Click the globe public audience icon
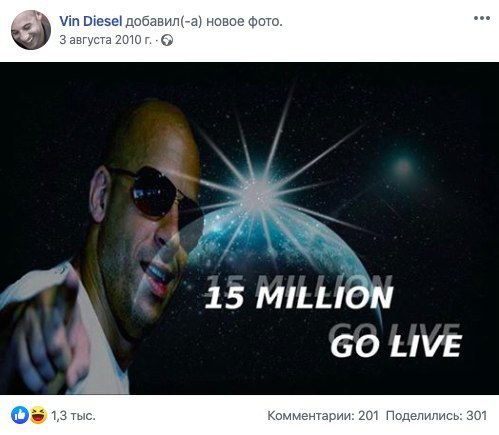 (167, 41)
